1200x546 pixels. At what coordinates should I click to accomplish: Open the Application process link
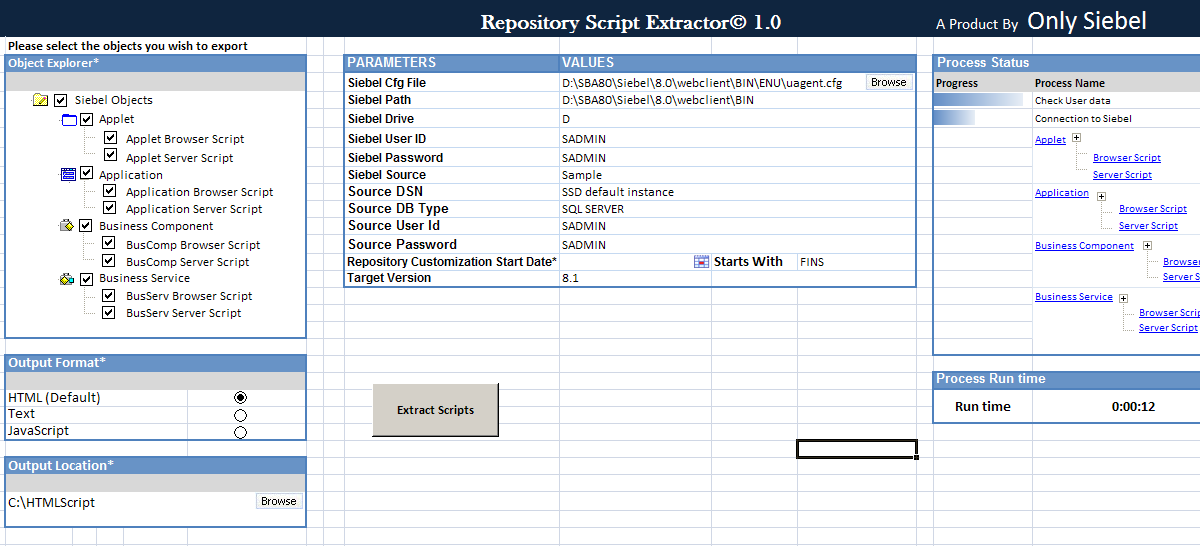[1062, 193]
